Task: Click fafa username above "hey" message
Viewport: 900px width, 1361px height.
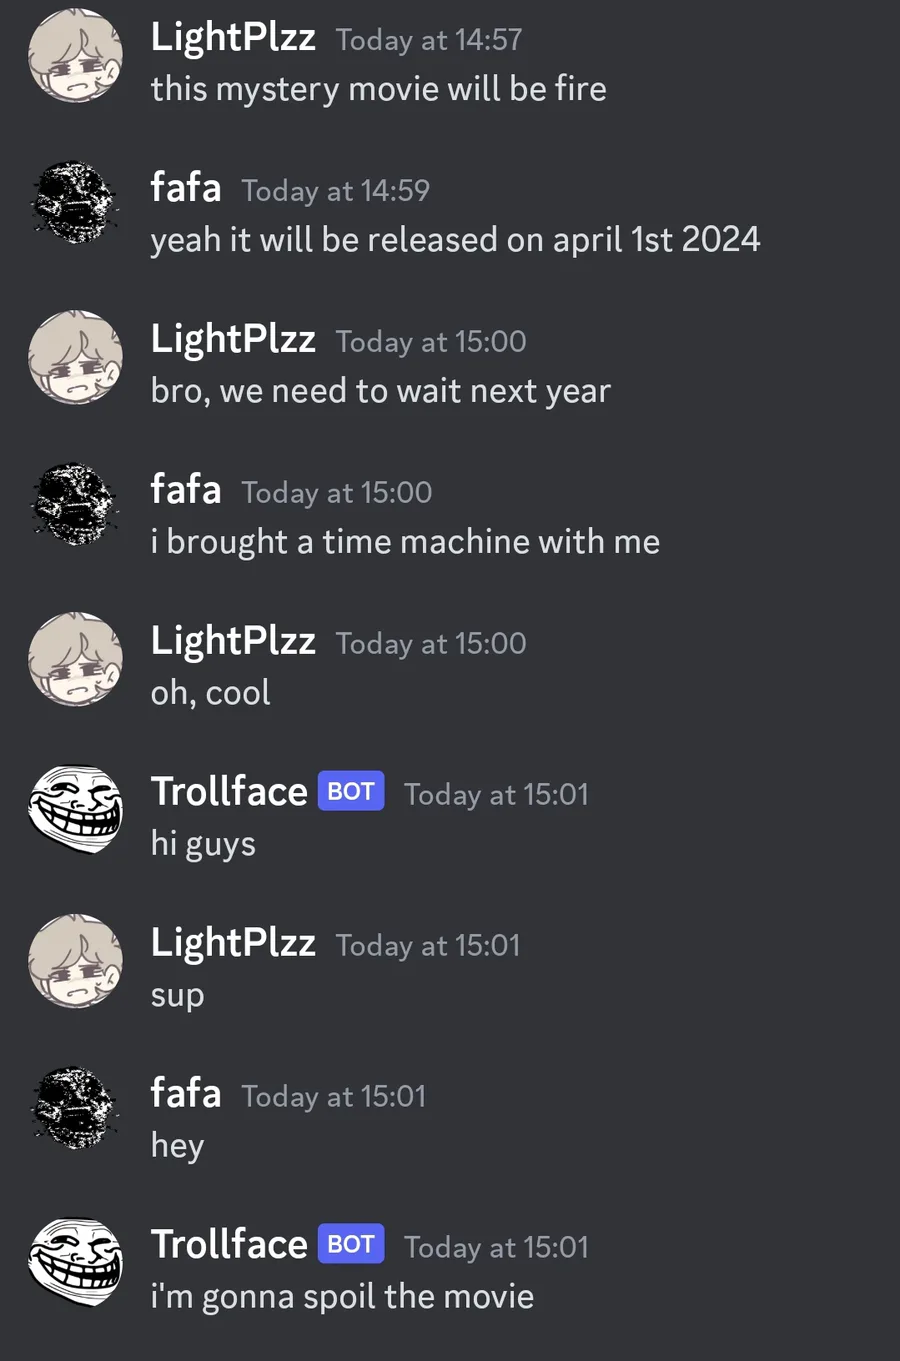Action: coord(186,1094)
